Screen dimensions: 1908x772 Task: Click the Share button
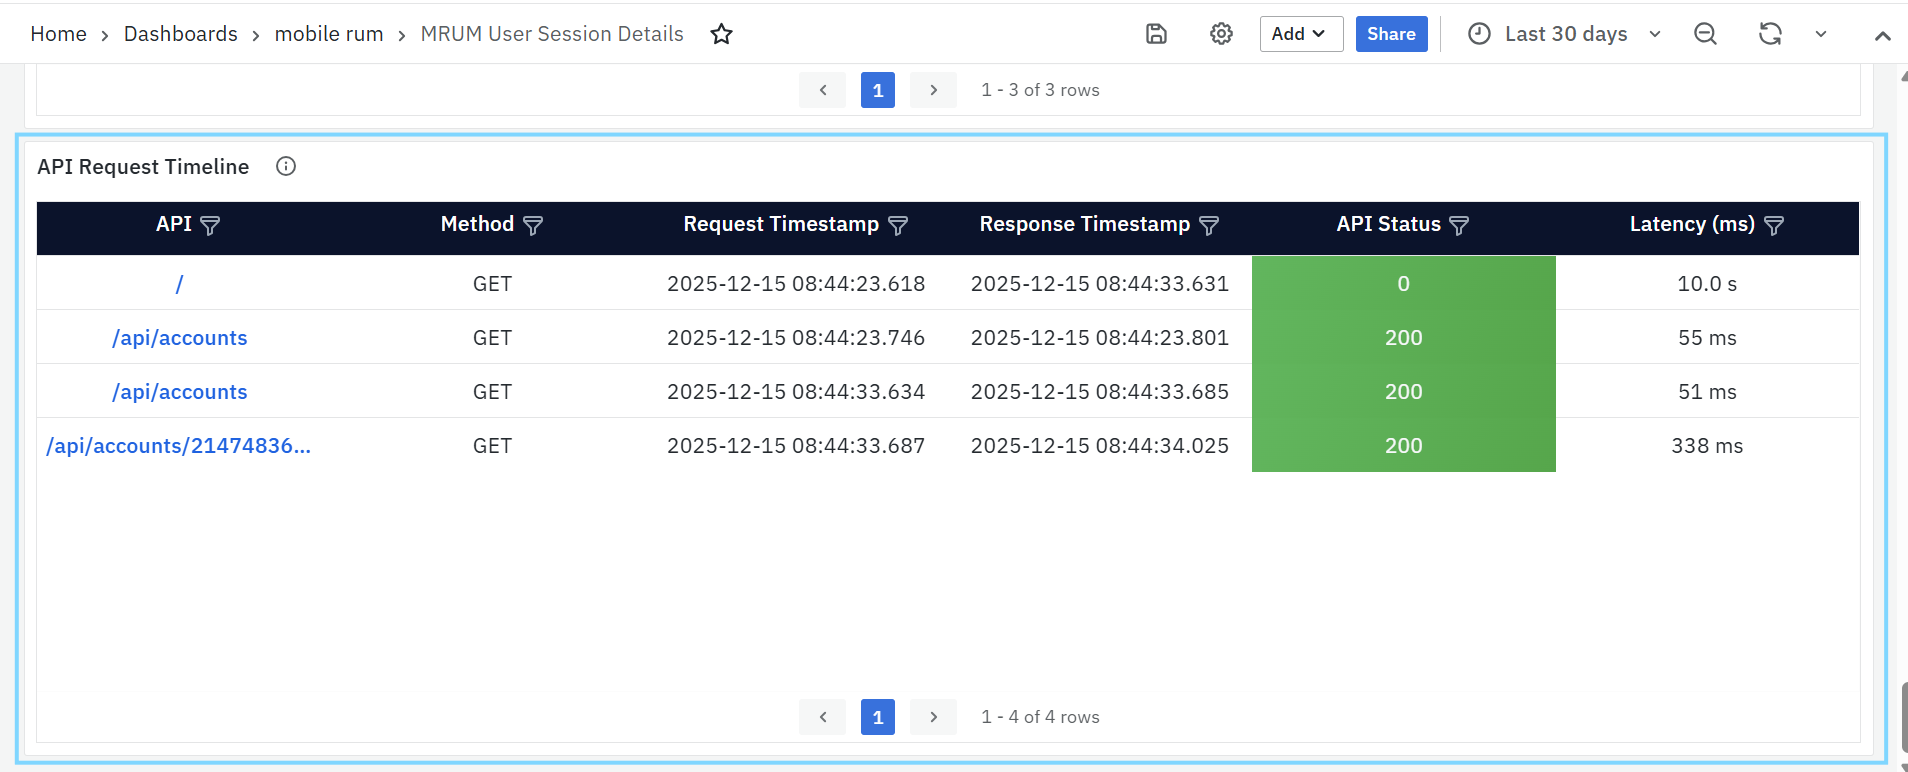coord(1391,34)
